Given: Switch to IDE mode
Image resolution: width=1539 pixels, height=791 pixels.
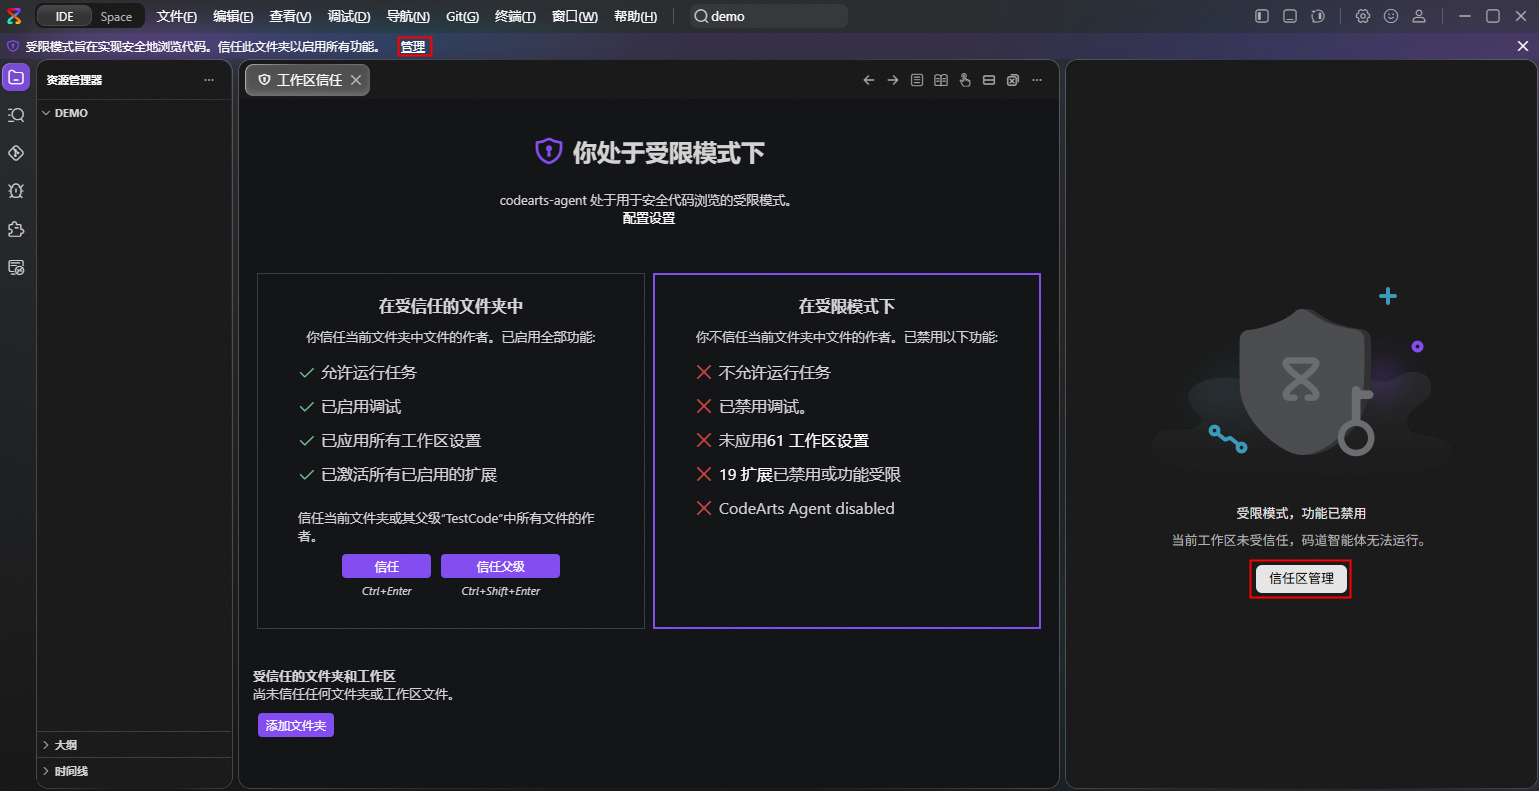Looking at the screenshot, I should pos(65,16).
